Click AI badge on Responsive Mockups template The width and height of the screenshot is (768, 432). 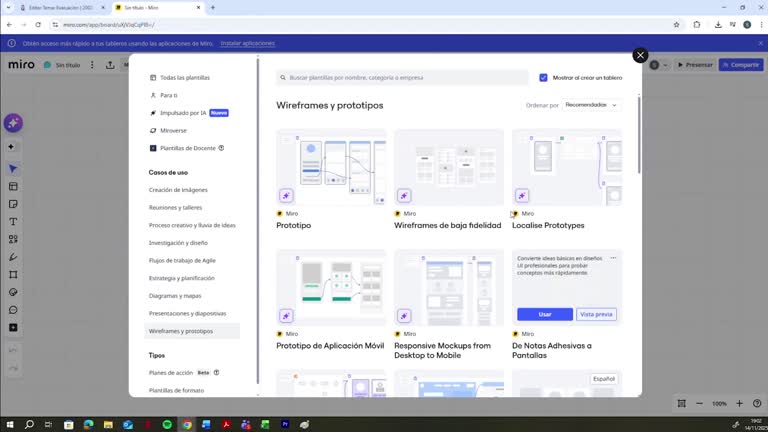pos(404,316)
